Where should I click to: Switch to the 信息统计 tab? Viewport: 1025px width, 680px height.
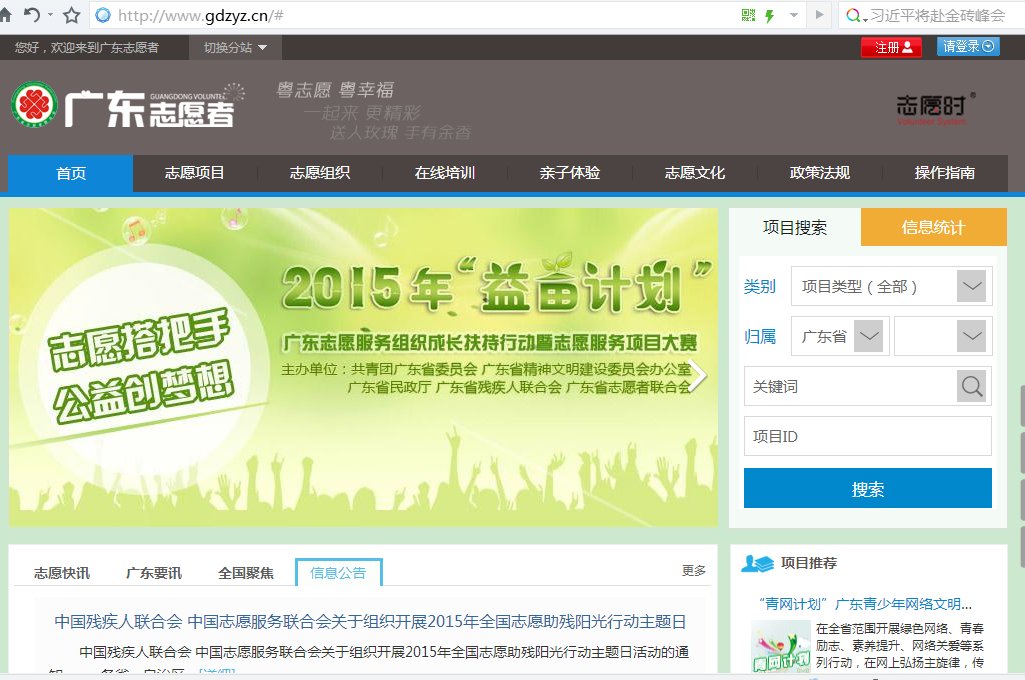point(933,227)
